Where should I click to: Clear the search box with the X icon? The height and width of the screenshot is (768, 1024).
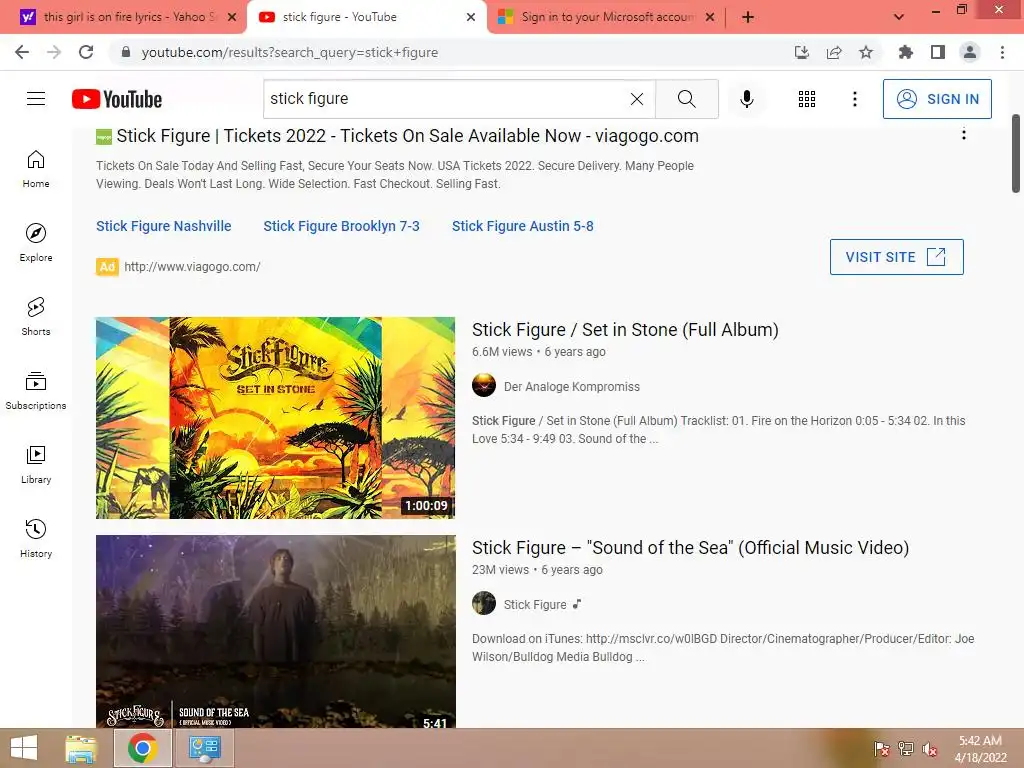click(637, 99)
